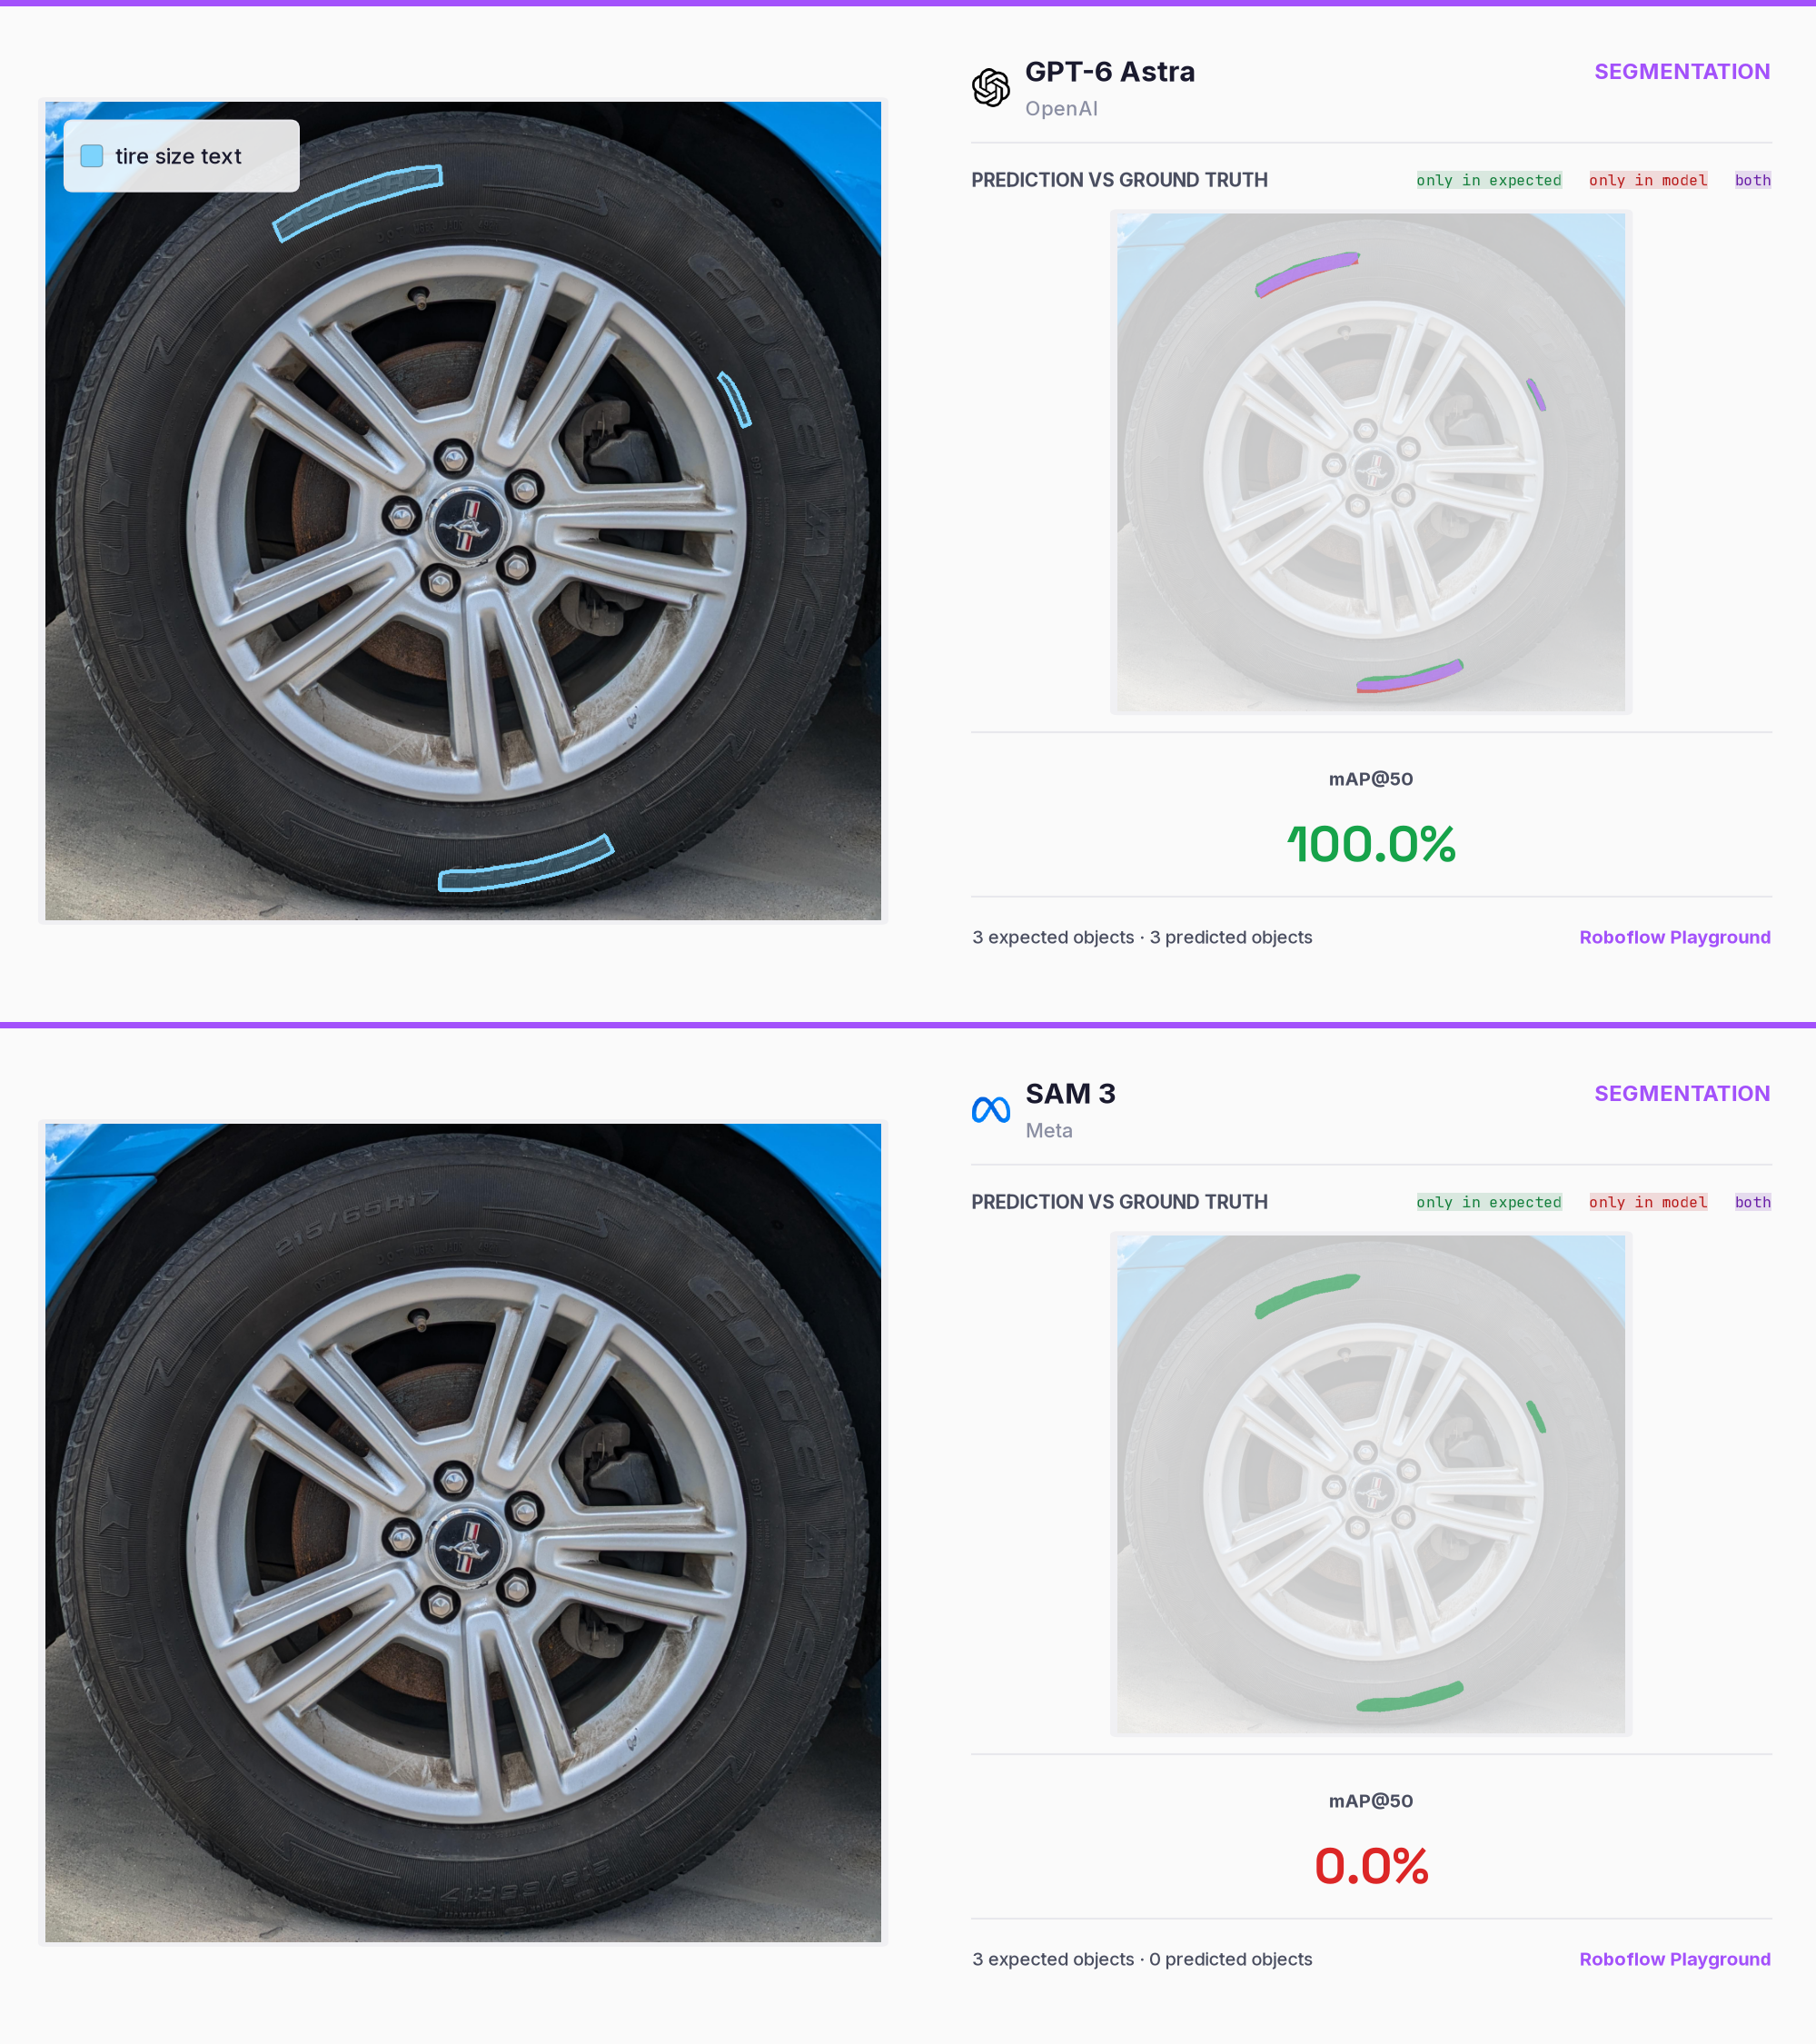Click the Meta logo icon
1816x2044 pixels.
(x=990, y=1110)
